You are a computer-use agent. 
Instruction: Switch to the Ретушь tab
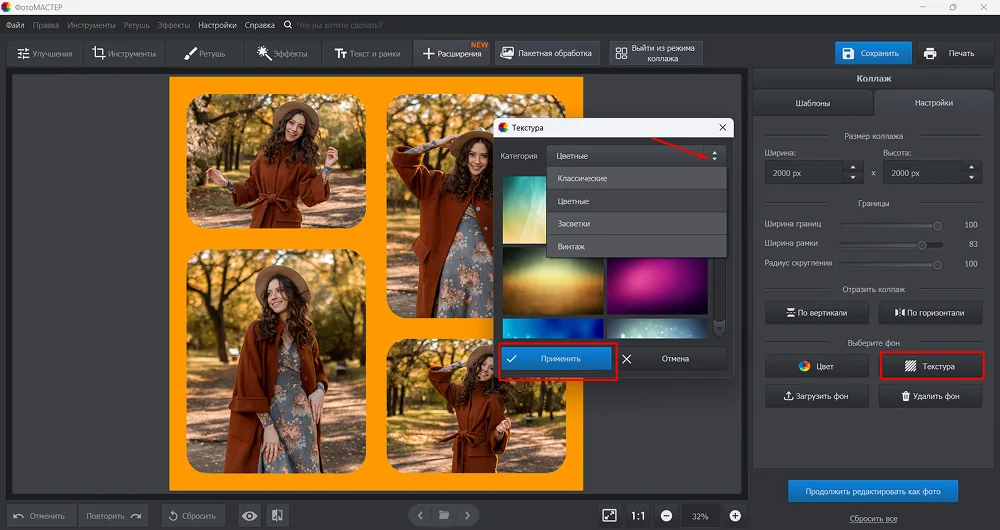click(x=204, y=54)
